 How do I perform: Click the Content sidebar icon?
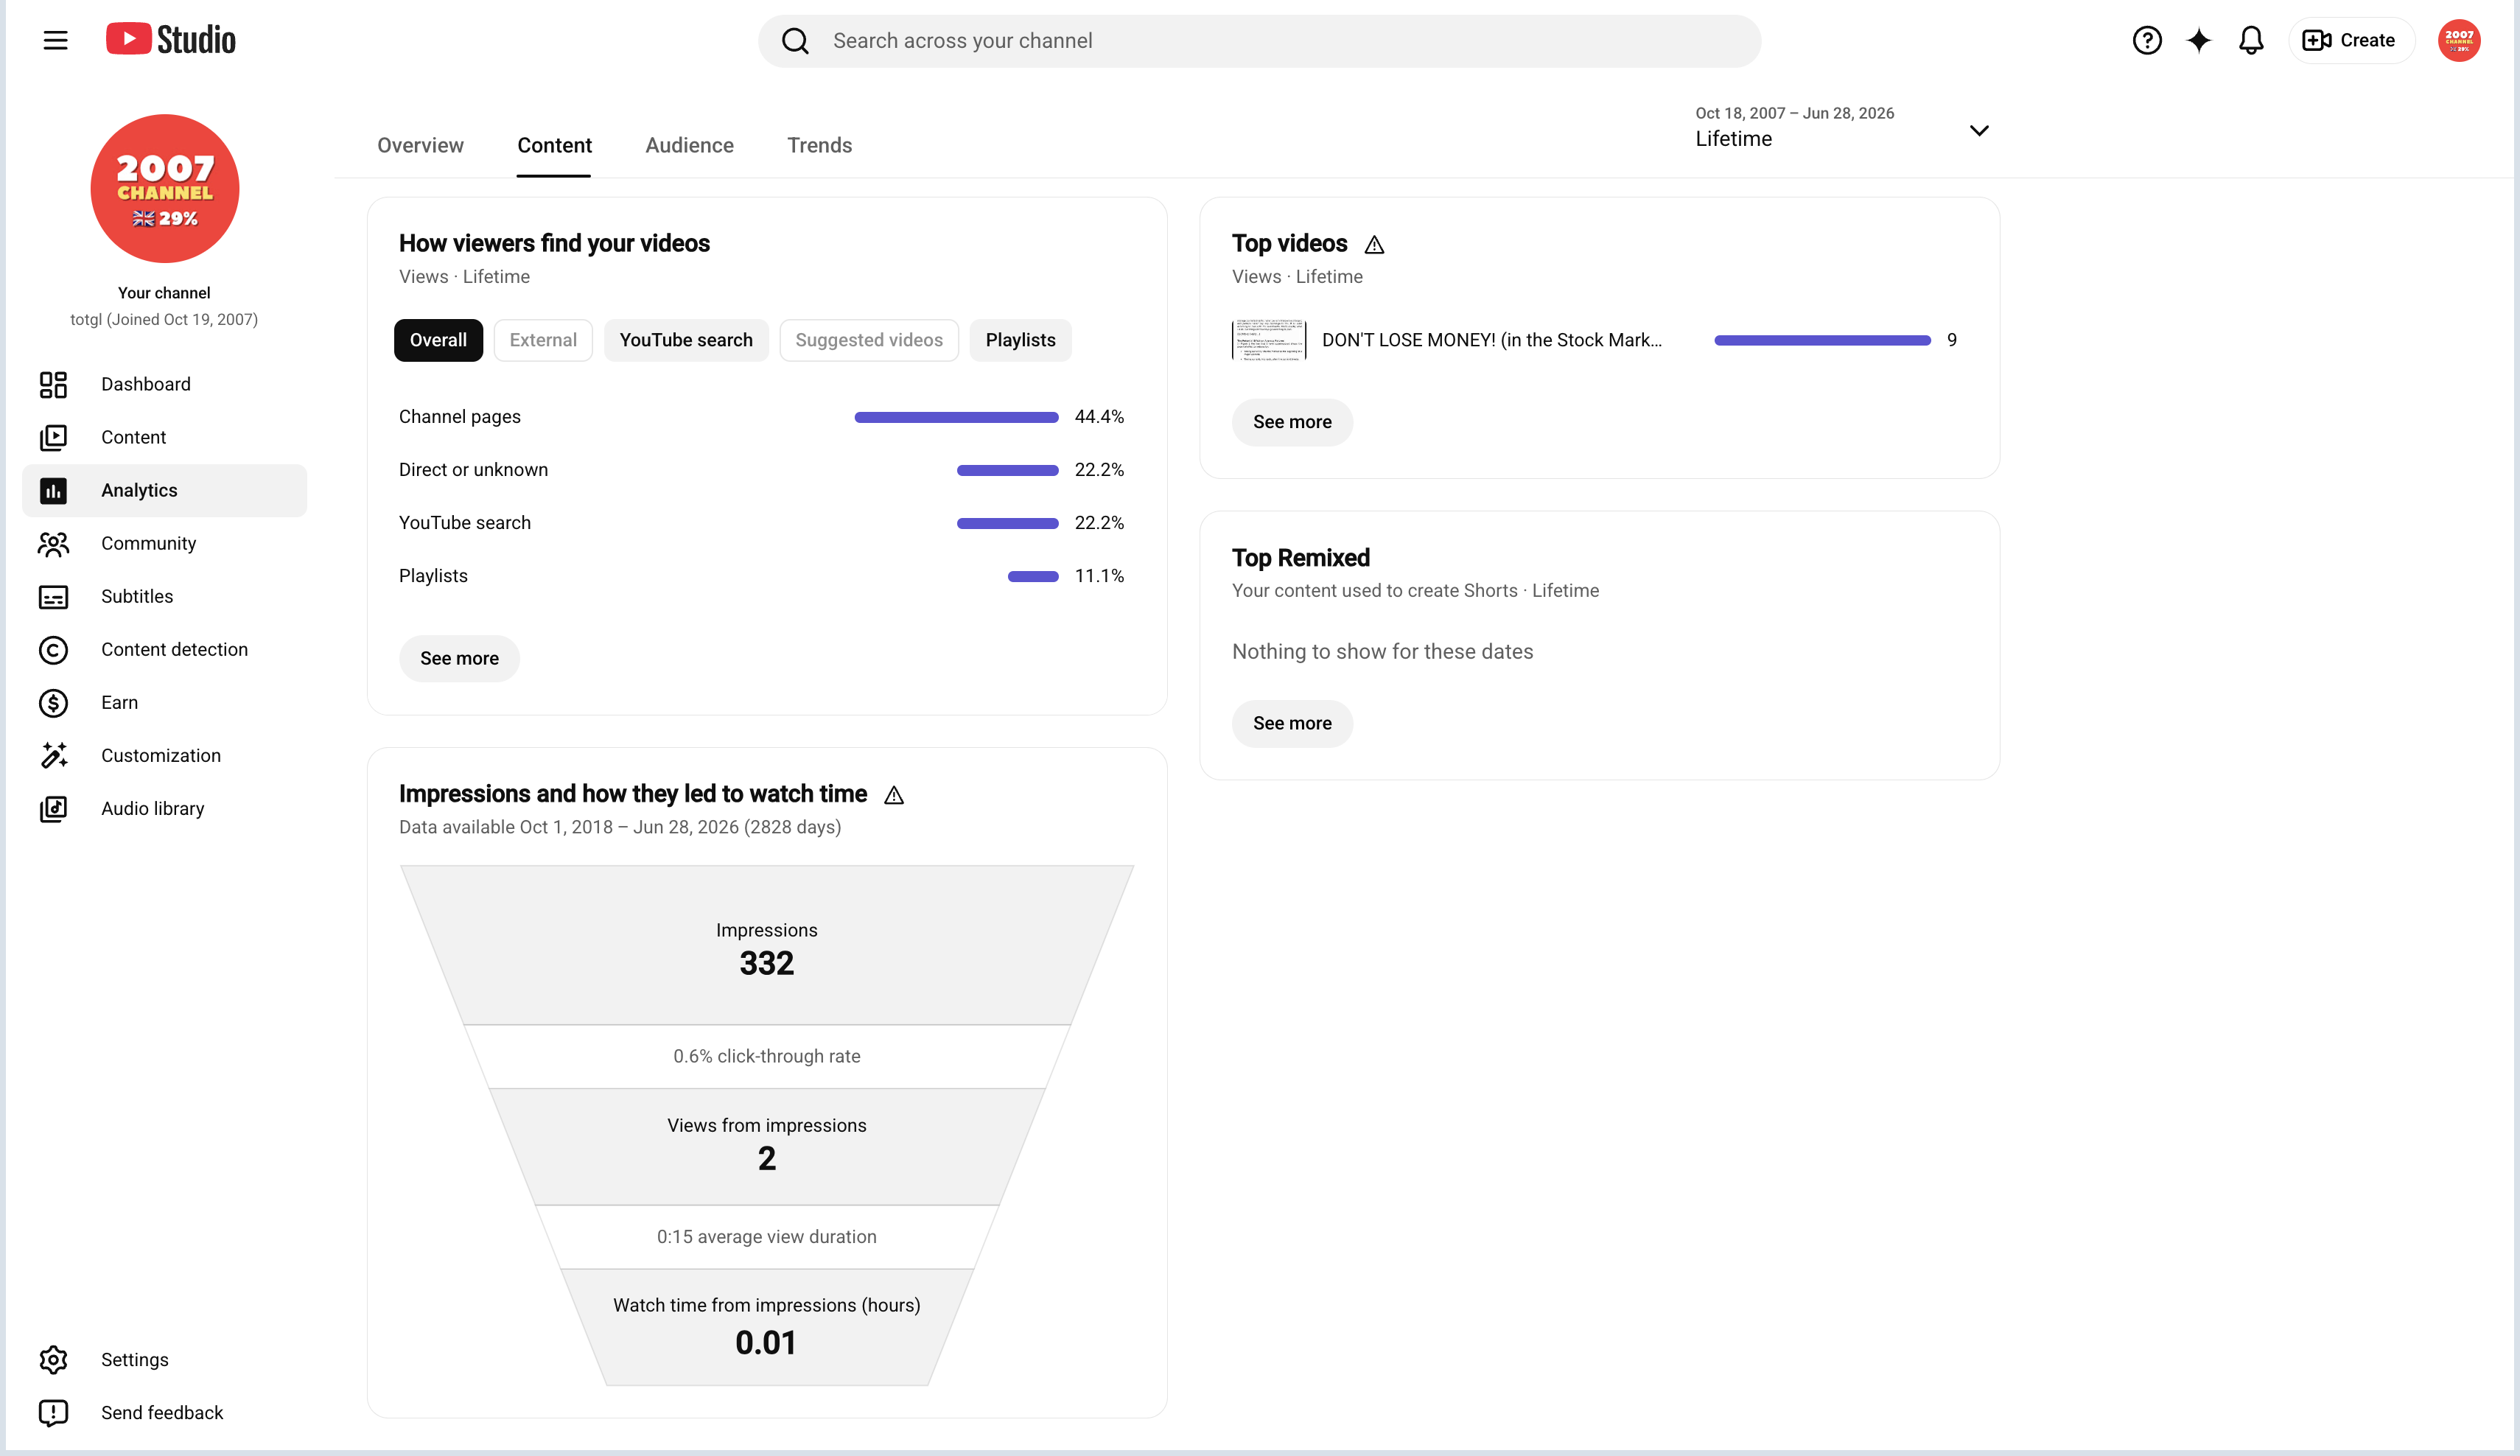click(x=53, y=437)
